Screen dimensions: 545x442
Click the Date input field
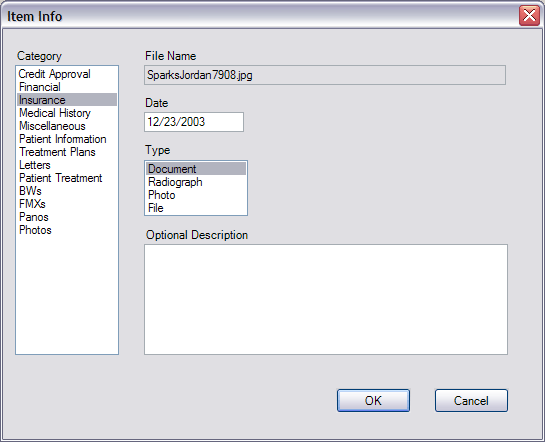(x=194, y=122)
